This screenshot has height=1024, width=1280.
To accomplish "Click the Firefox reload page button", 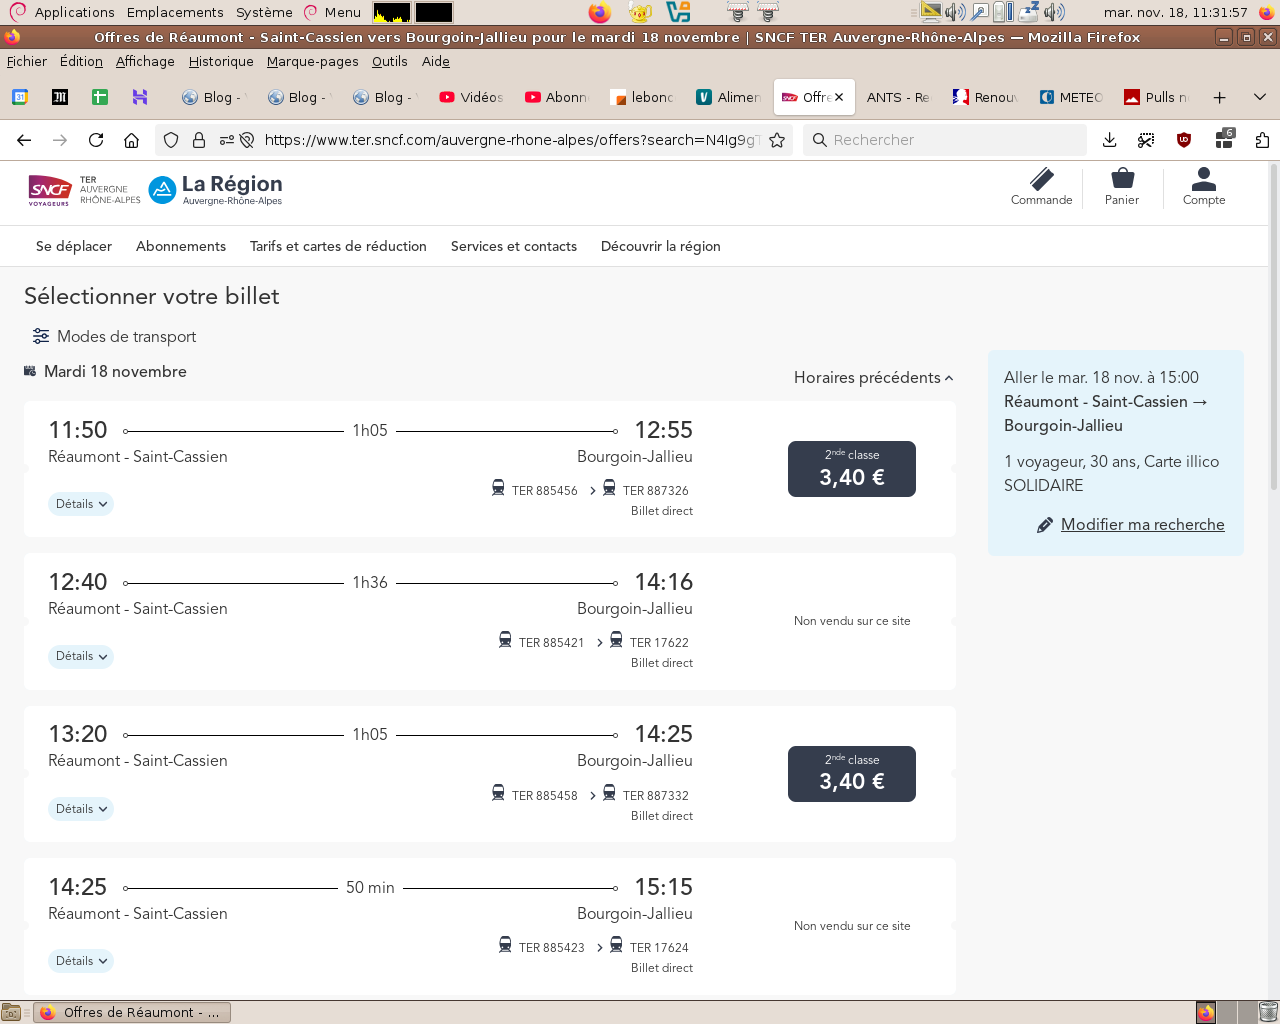I will (x=96, y=140).
